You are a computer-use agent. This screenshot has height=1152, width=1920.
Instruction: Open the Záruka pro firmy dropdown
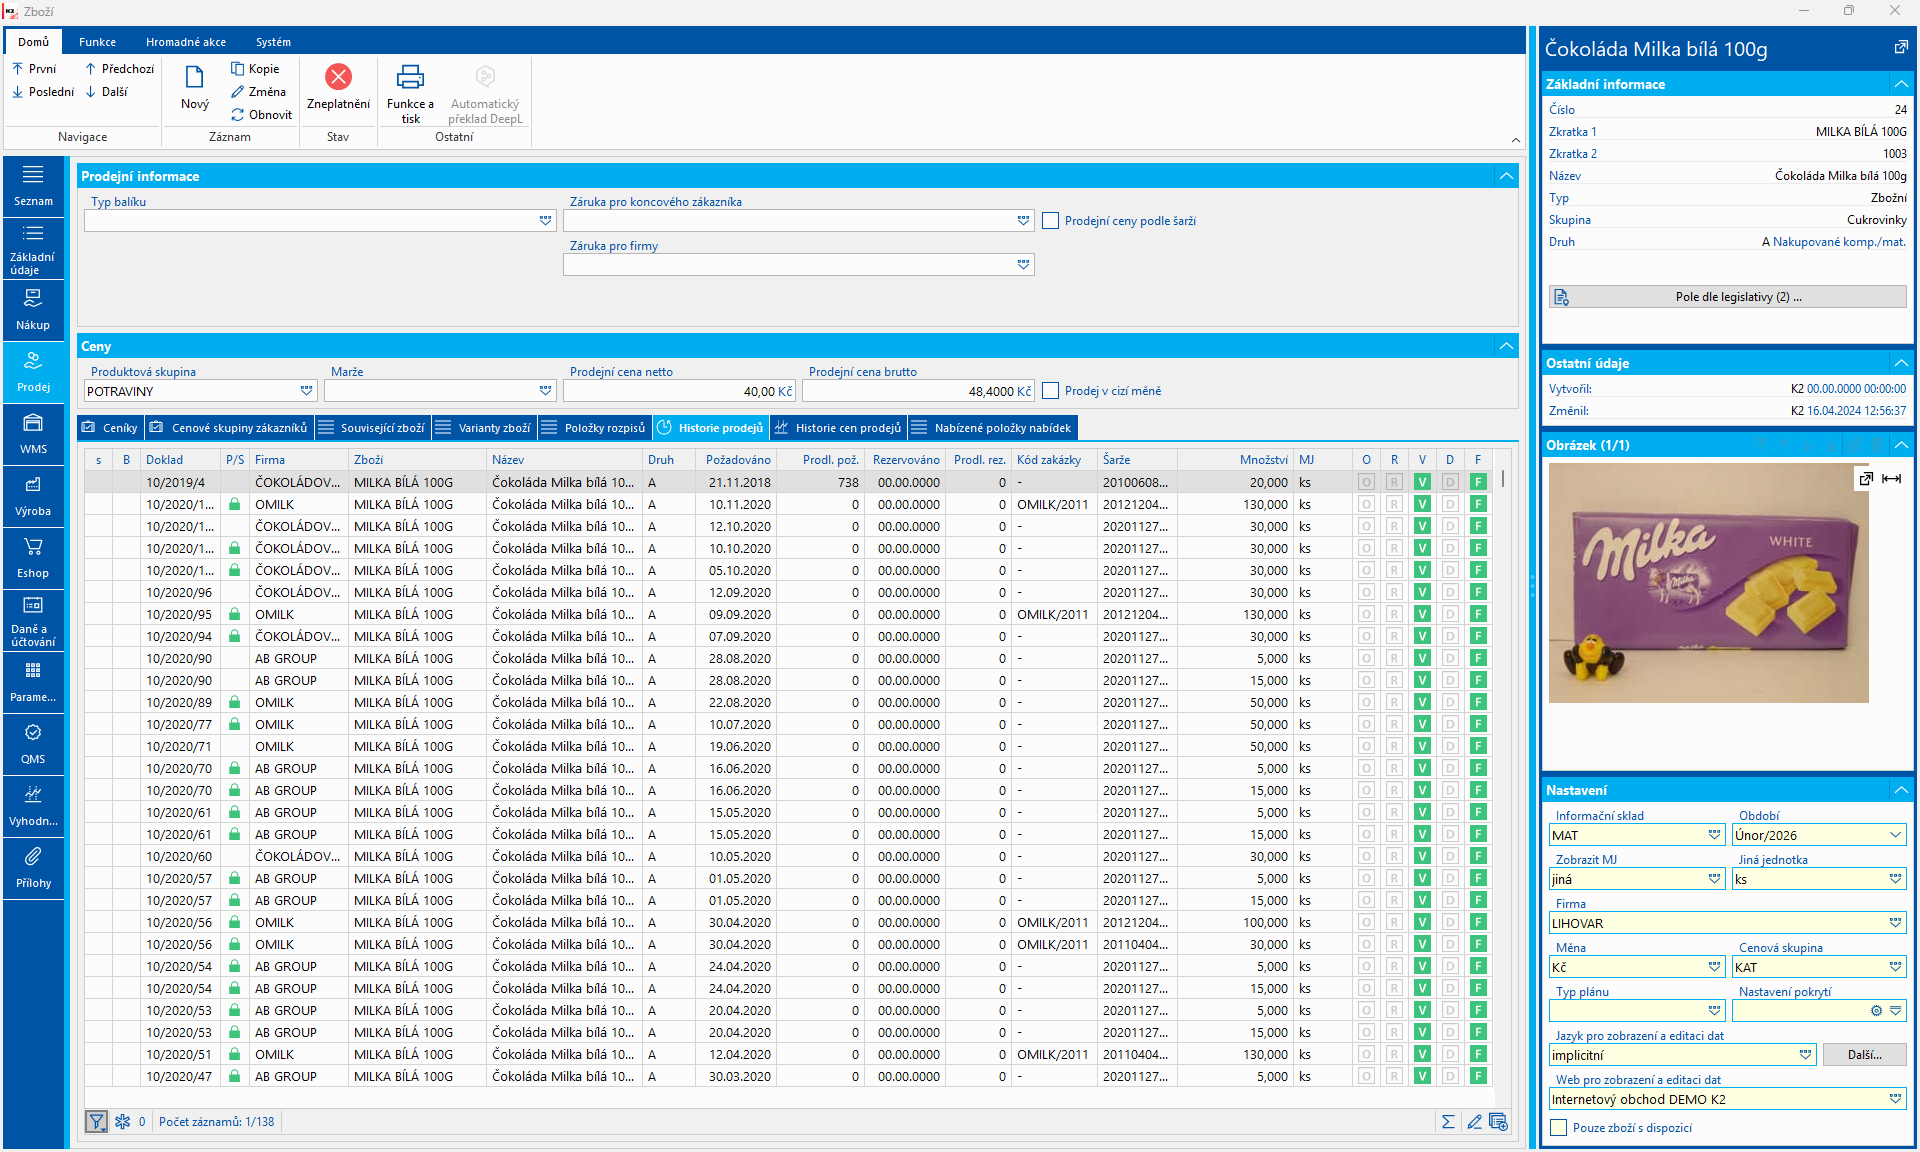click(x=1023, y=265)
